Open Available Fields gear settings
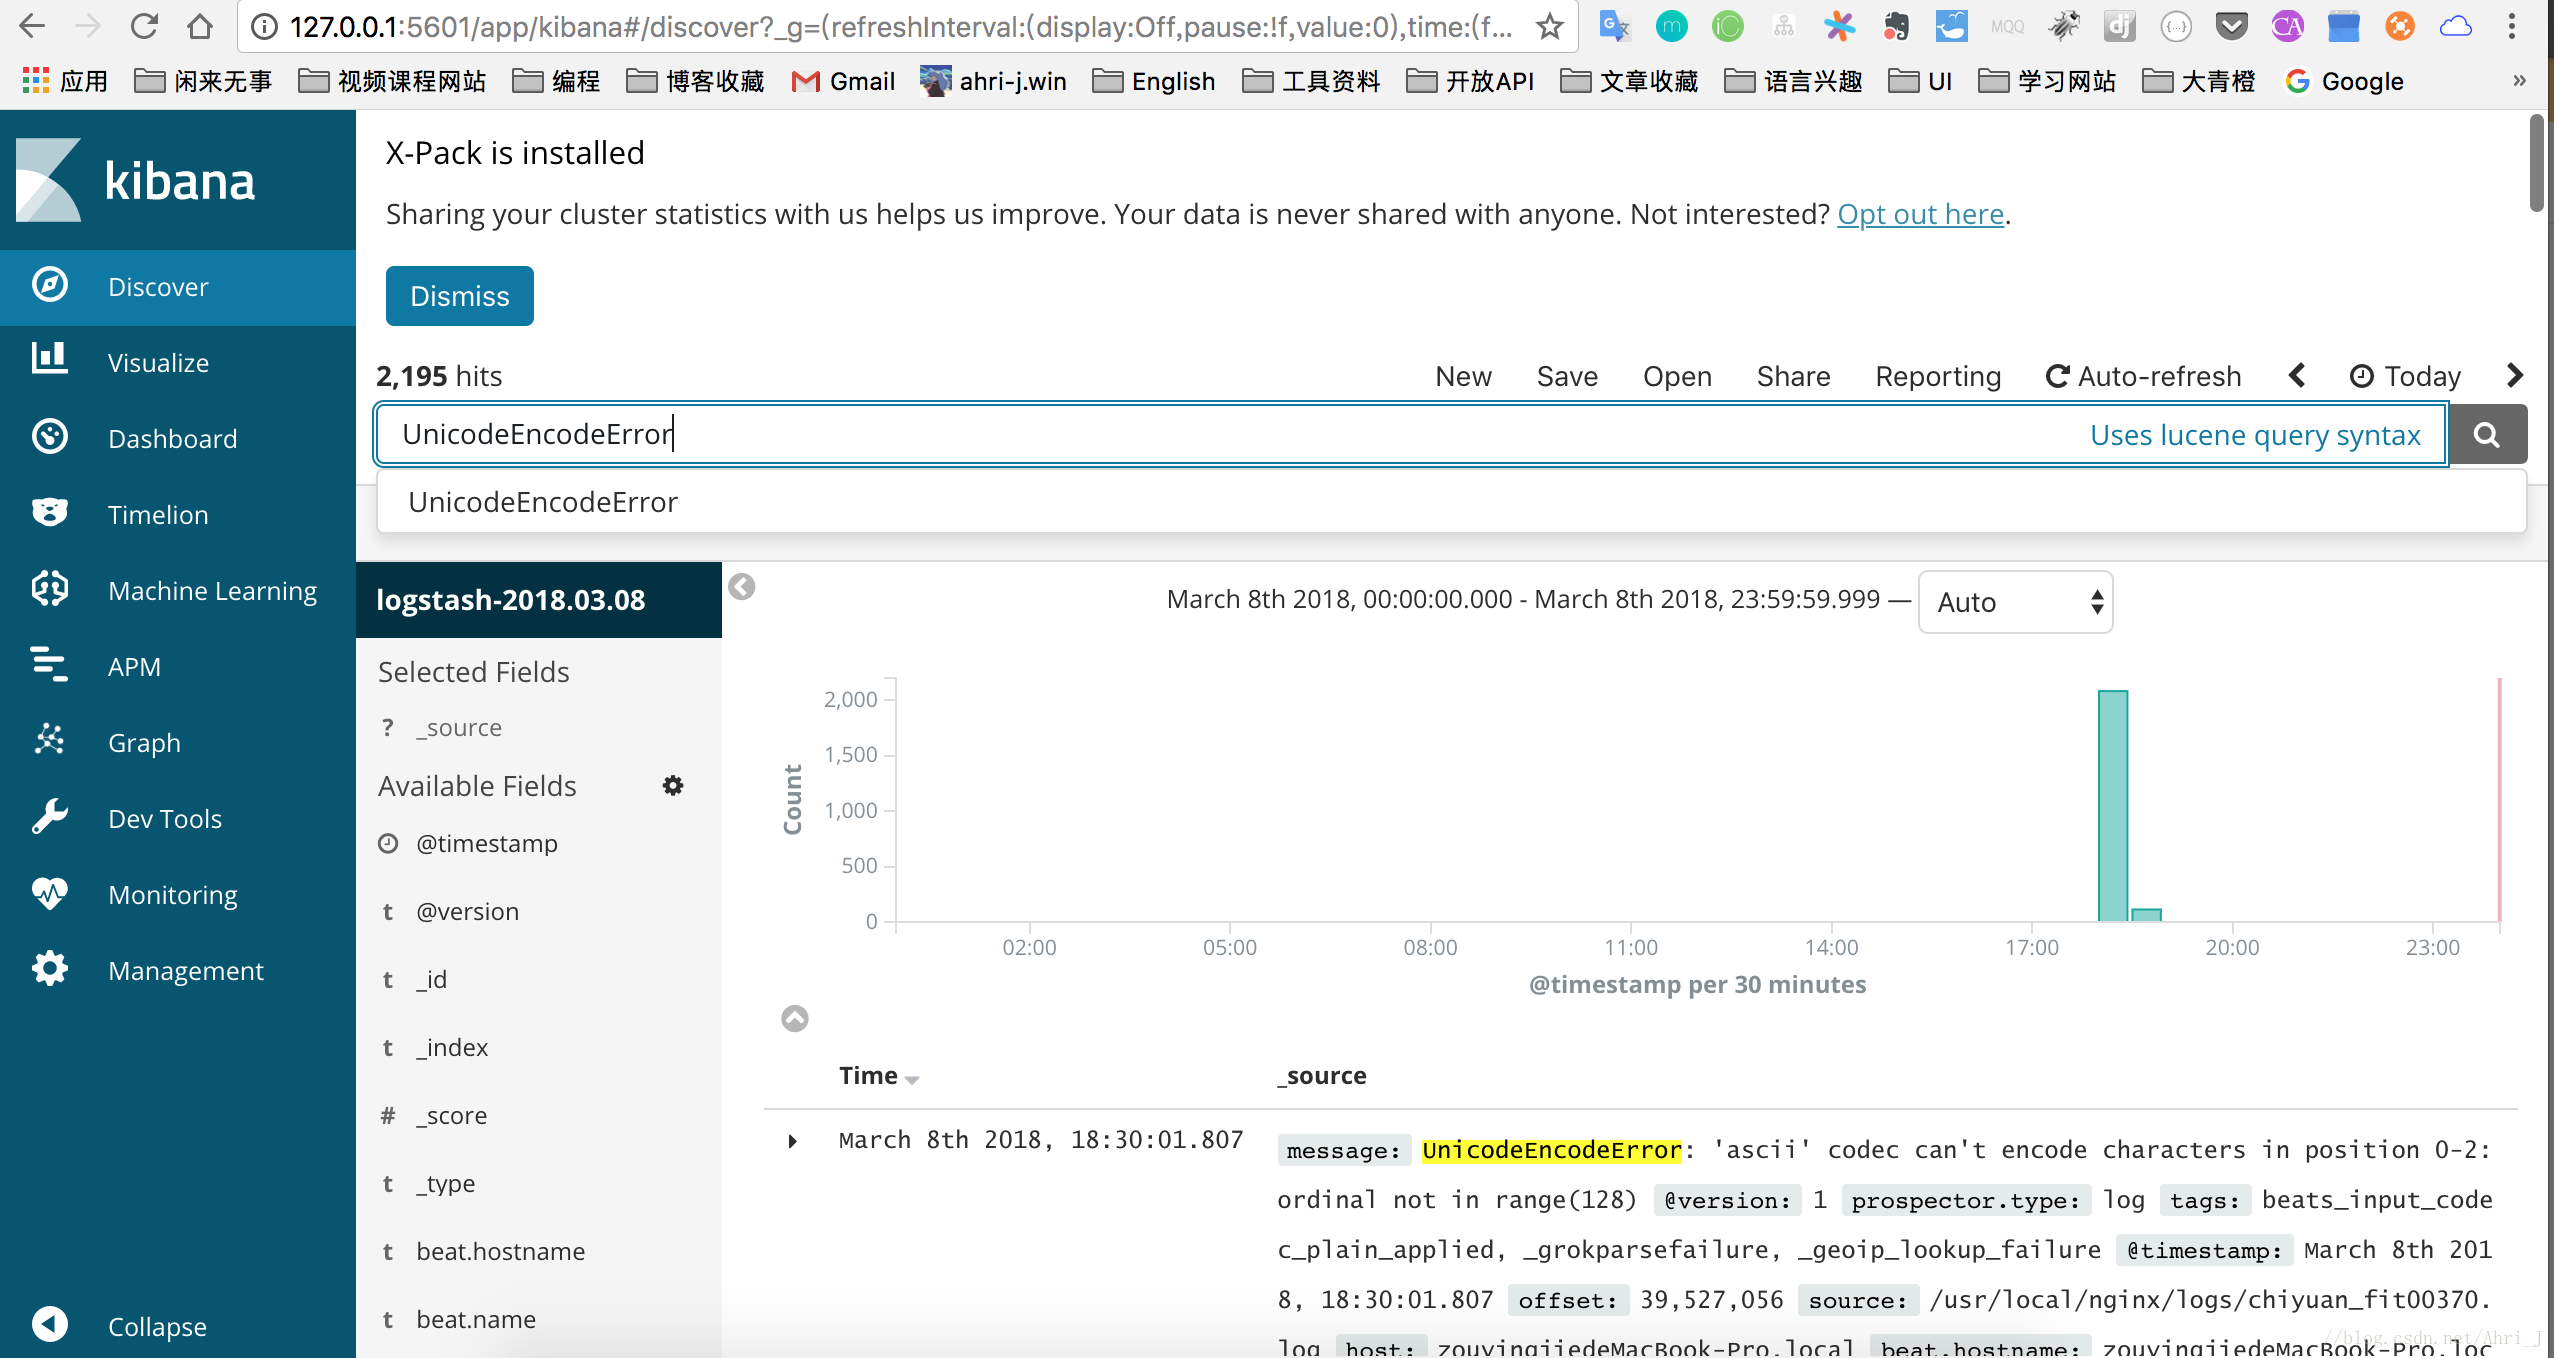 pos(673,786)
